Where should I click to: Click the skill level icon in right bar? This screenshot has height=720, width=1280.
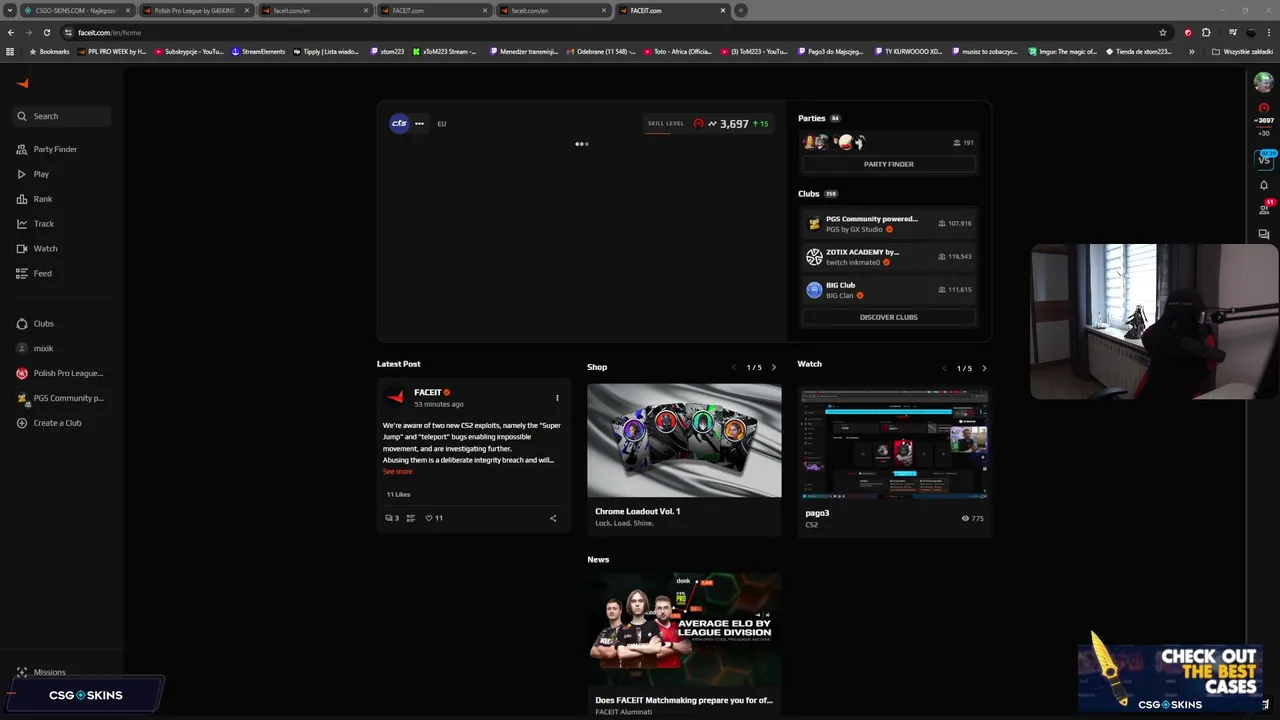click(1264, 108)
